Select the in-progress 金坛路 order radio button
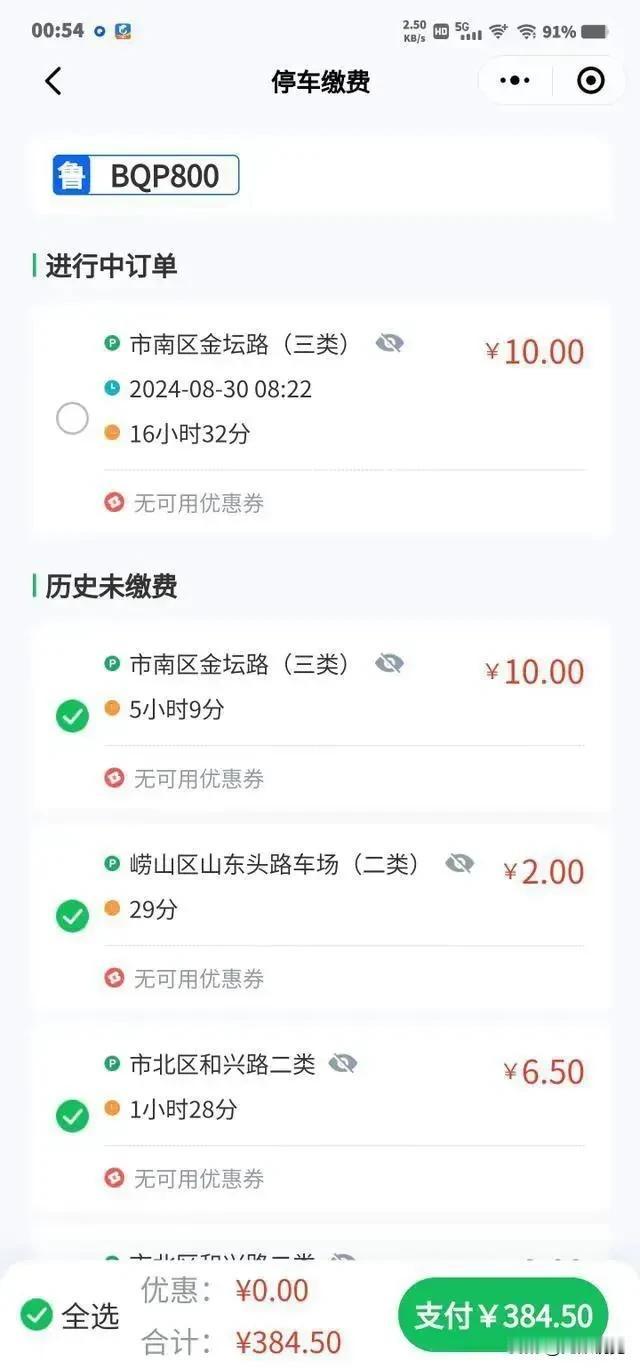640x1369 pixels. click(72, 418)
